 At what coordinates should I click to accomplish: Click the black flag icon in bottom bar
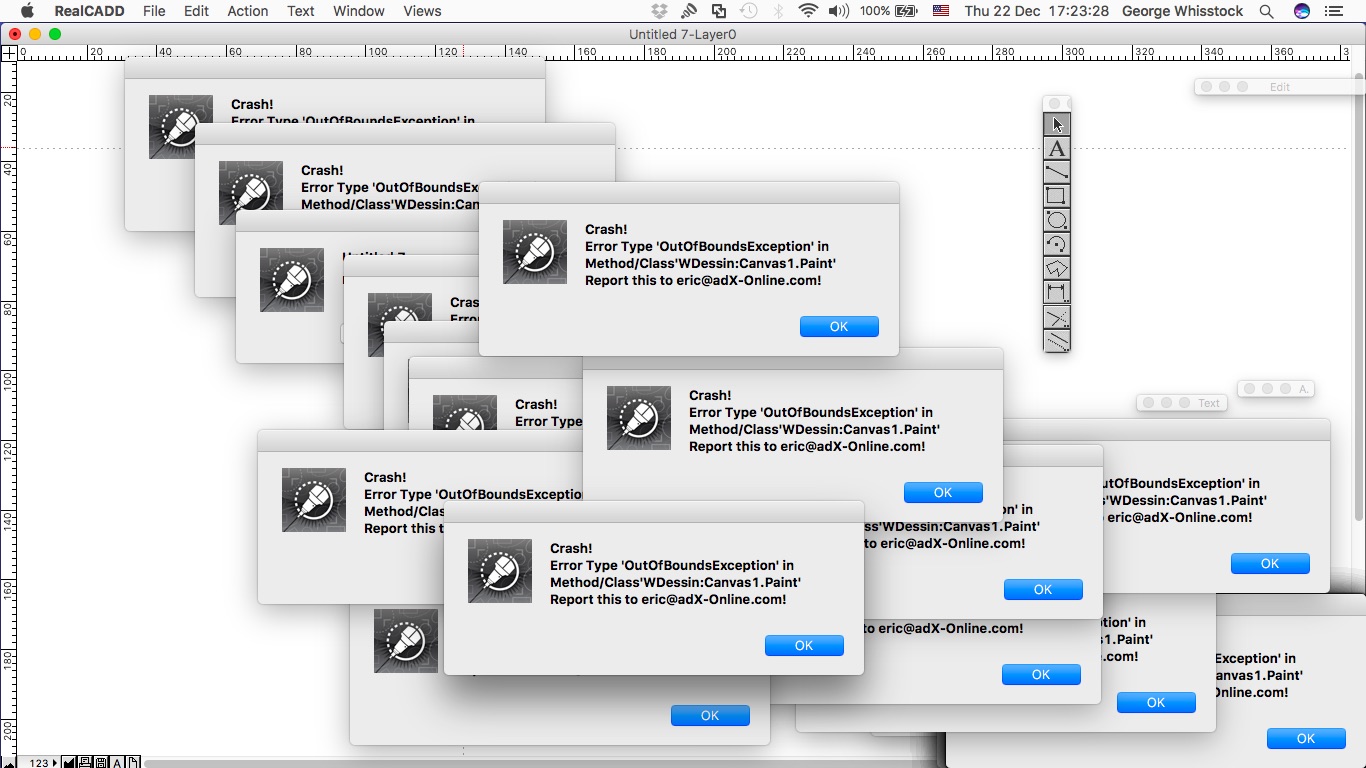[69, 762]
